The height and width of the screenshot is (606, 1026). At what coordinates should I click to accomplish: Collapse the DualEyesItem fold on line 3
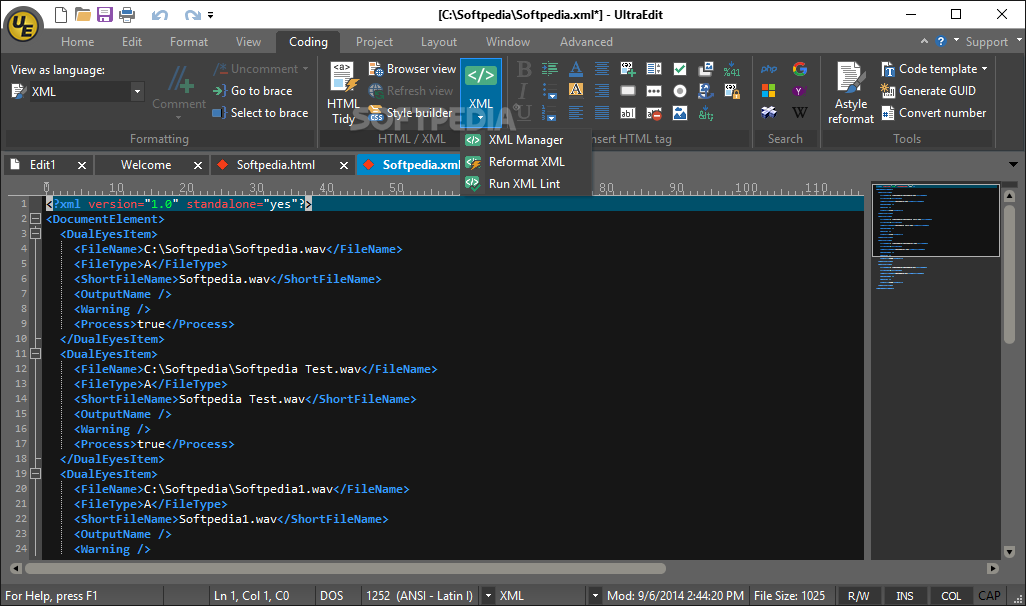point(35,234)
